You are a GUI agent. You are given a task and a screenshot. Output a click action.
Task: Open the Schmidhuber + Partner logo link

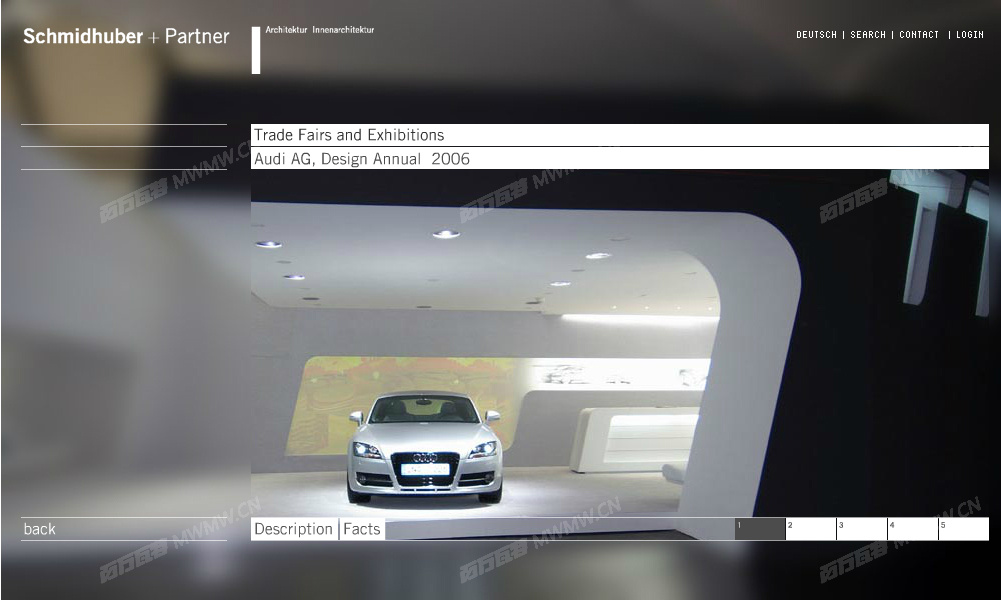click(x=126, y=36)
